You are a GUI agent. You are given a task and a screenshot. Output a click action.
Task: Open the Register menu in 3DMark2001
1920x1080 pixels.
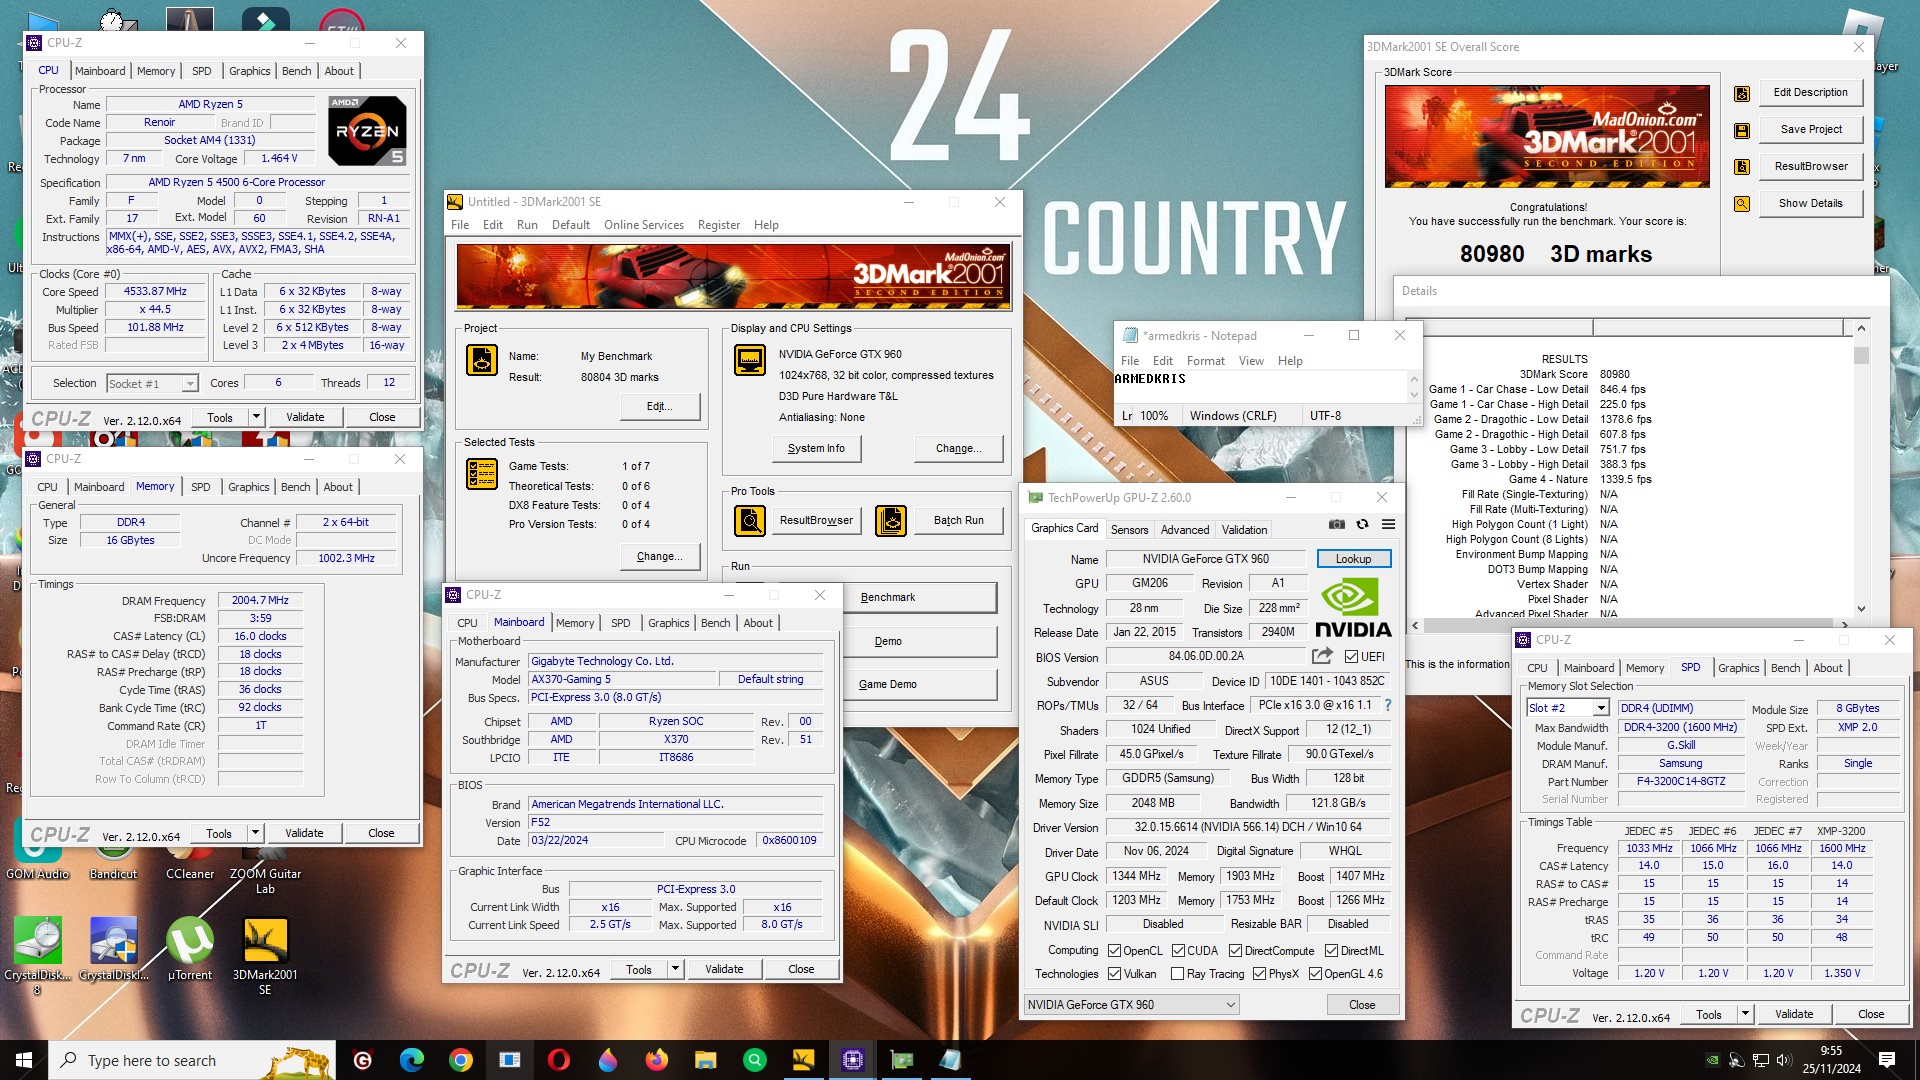tap(719, 225)
